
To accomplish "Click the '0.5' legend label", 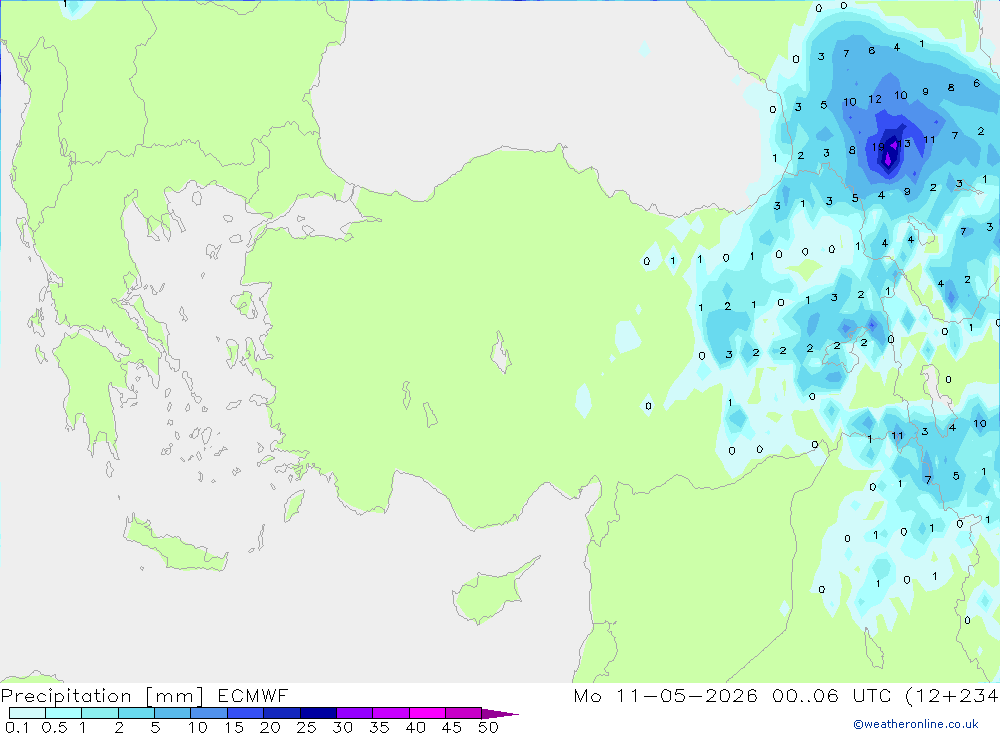I will [54, 727].
